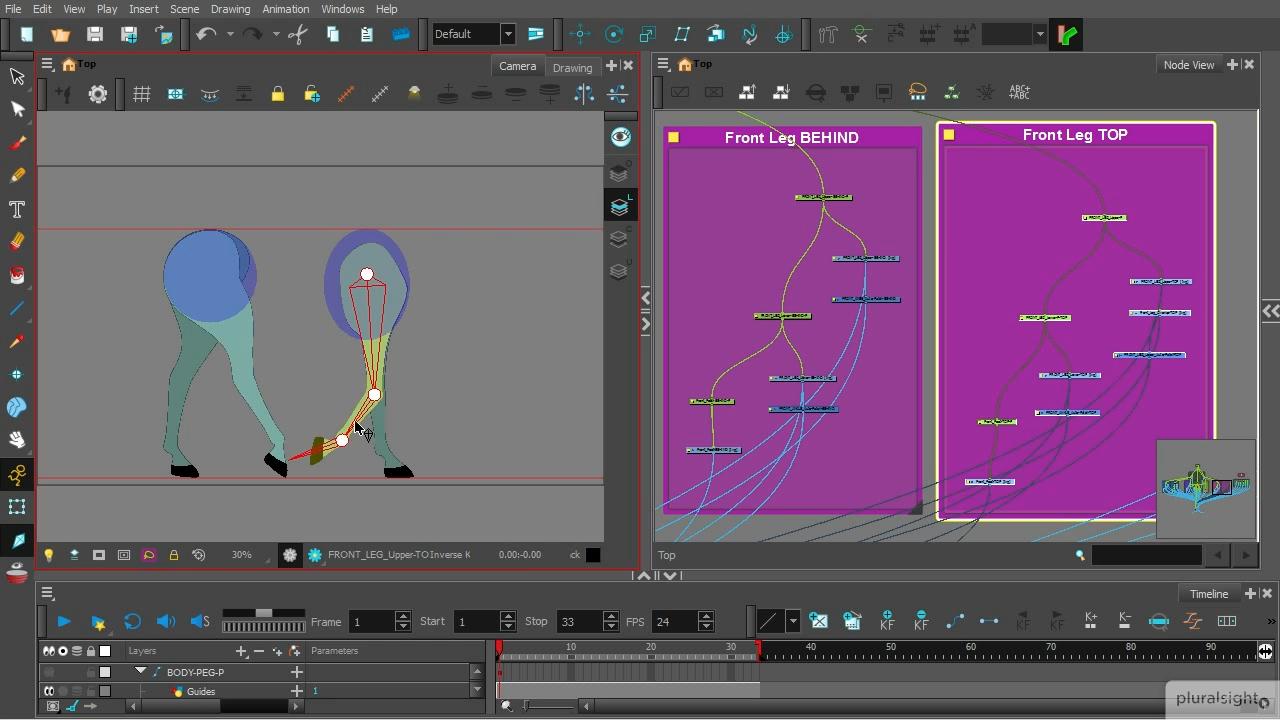The width and height of the screenshot is (1280, 720).
Task: Toggle sound playback speaker button
Action: tap(166, 621)
